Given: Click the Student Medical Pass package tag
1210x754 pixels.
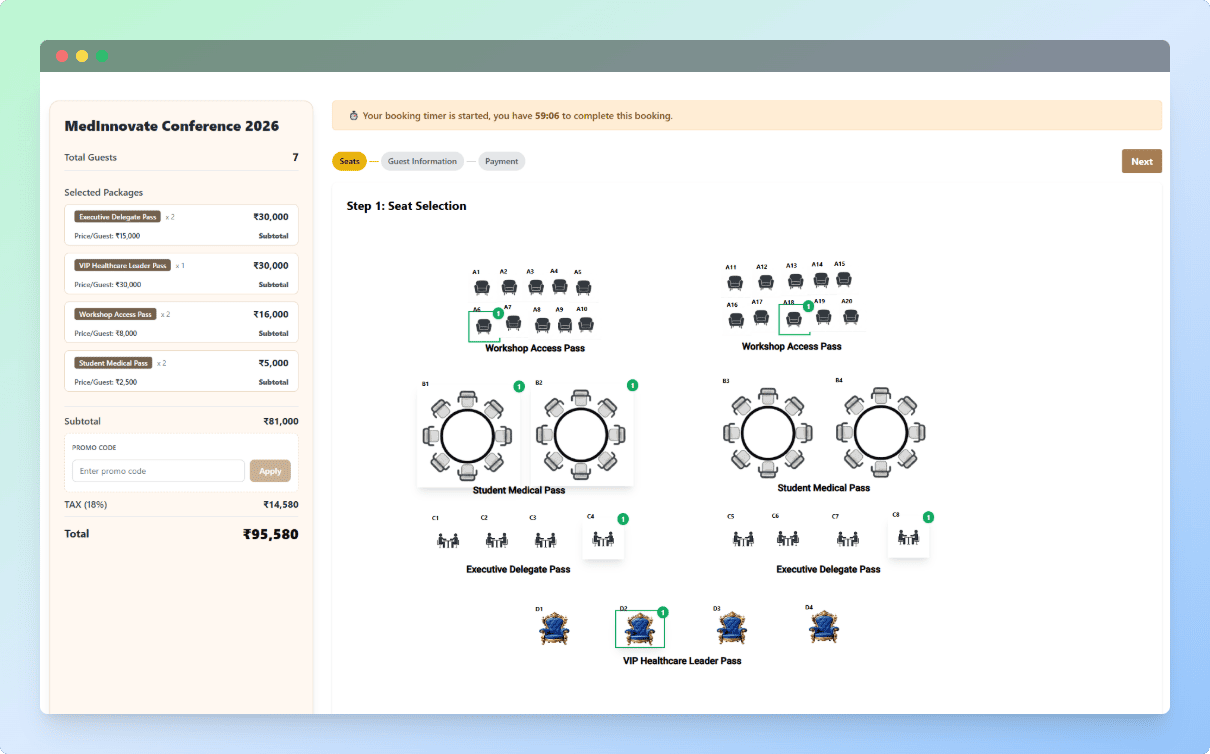Looking at the screenshot, I should tap(114, 363).
